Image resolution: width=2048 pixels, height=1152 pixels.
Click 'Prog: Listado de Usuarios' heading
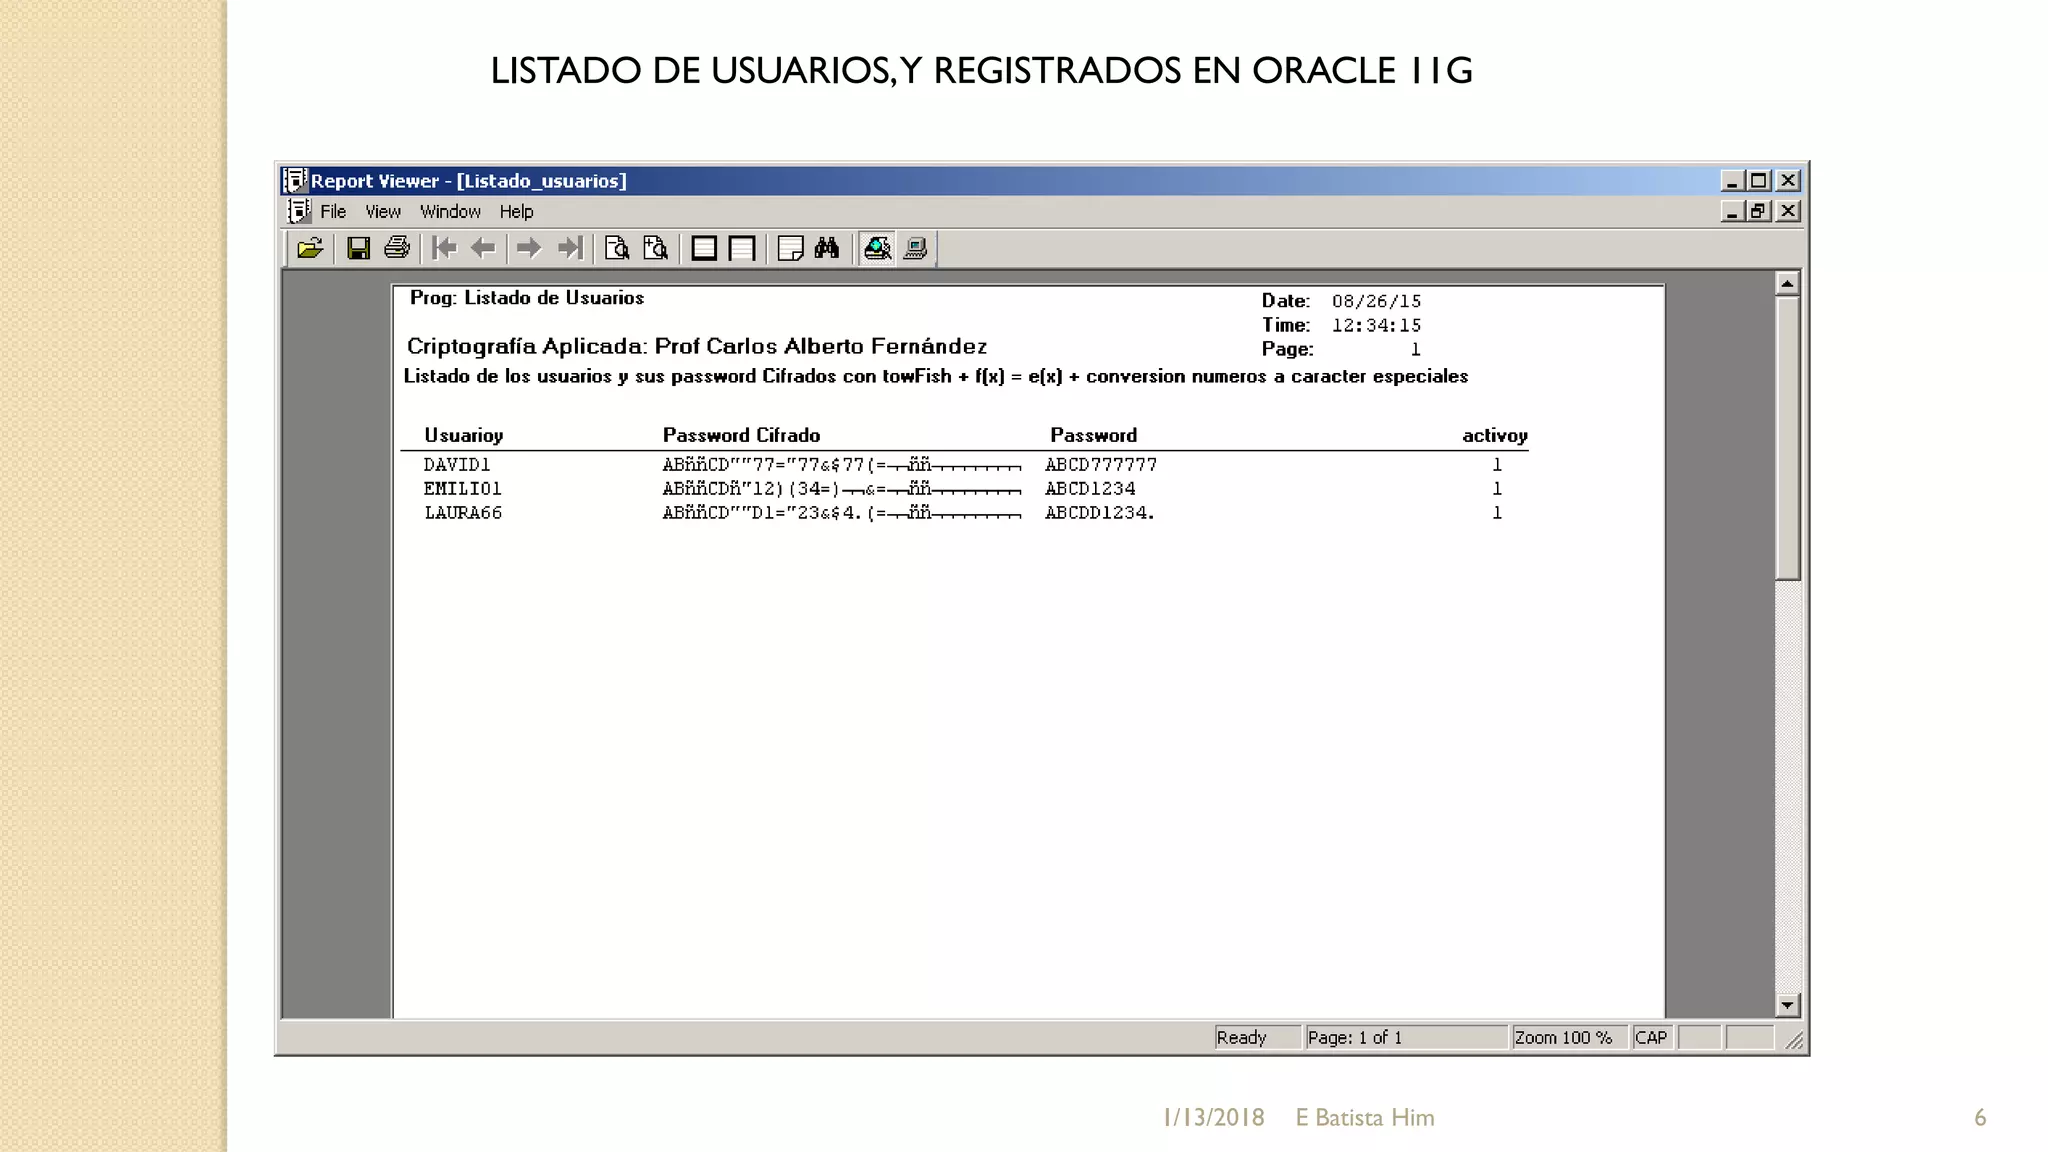click(526, 298)
